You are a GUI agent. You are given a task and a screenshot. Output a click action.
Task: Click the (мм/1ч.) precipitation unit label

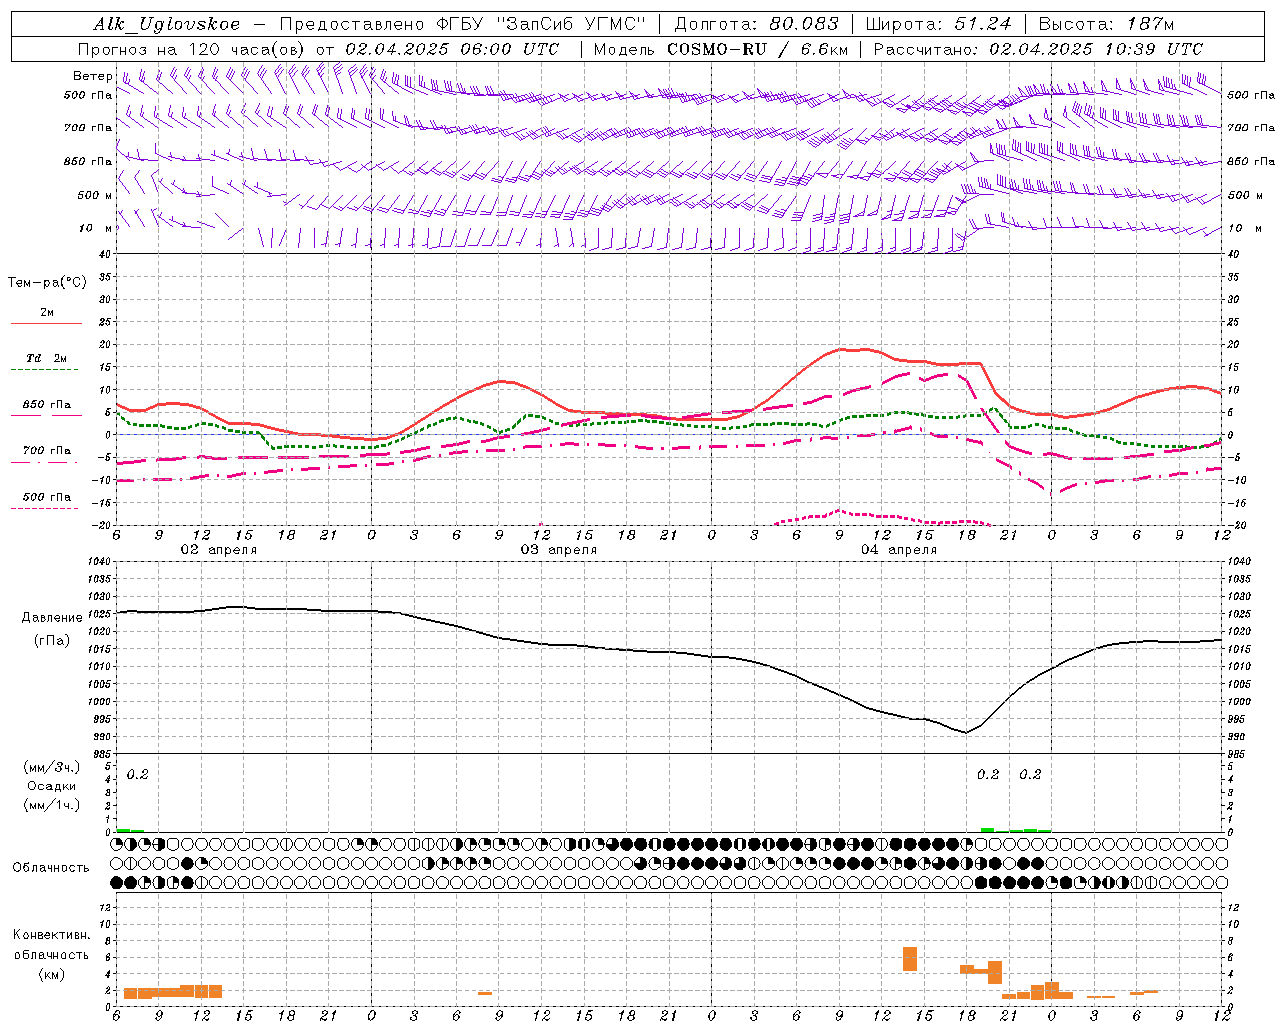(51, 805)
